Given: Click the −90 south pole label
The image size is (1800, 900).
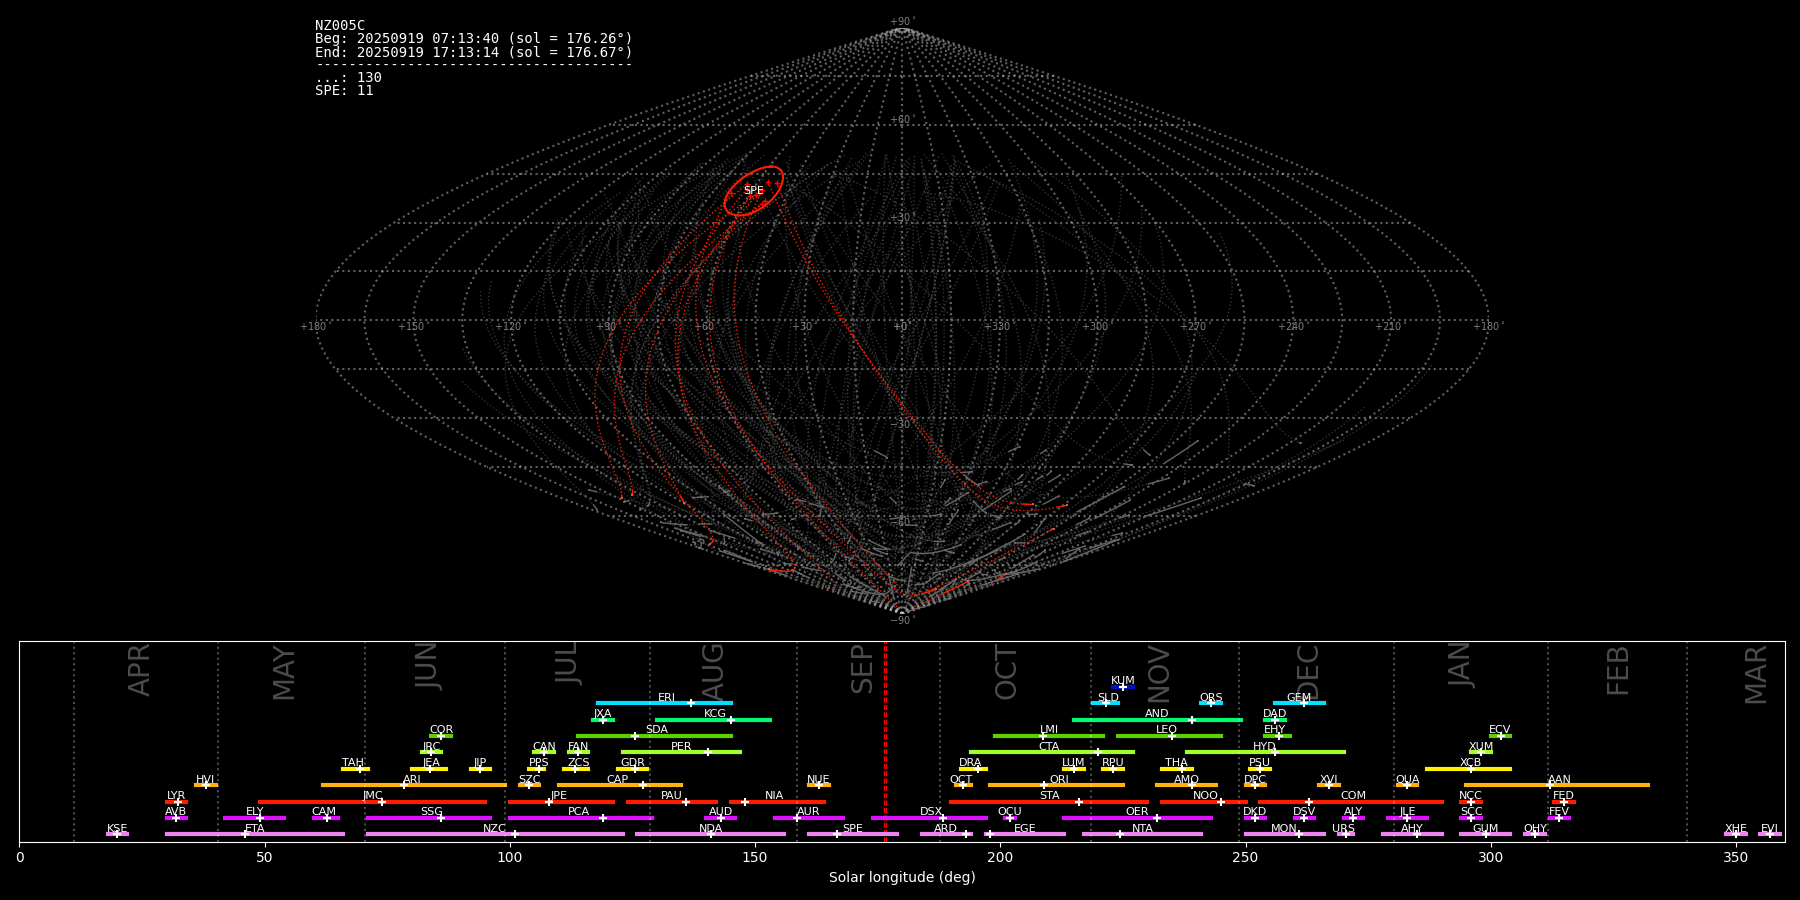Looking at the screenshot, I should [902, 620].
